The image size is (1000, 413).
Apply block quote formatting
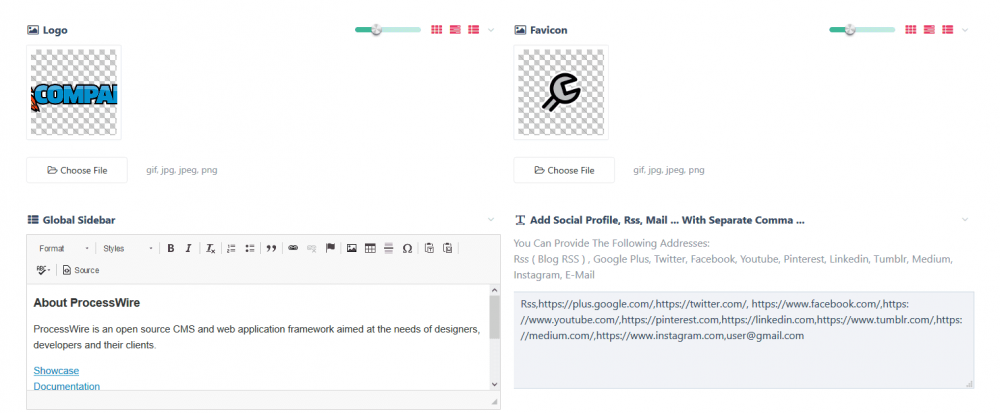click(271, 249)
